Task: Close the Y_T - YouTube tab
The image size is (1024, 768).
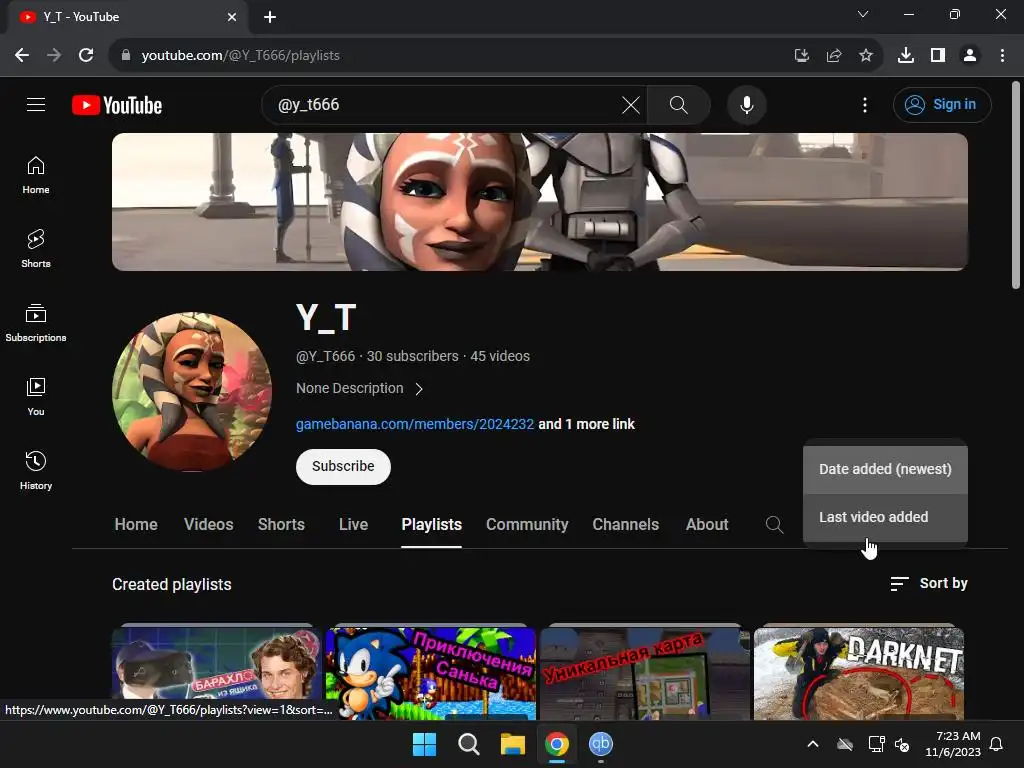Action: click(232, 17)
